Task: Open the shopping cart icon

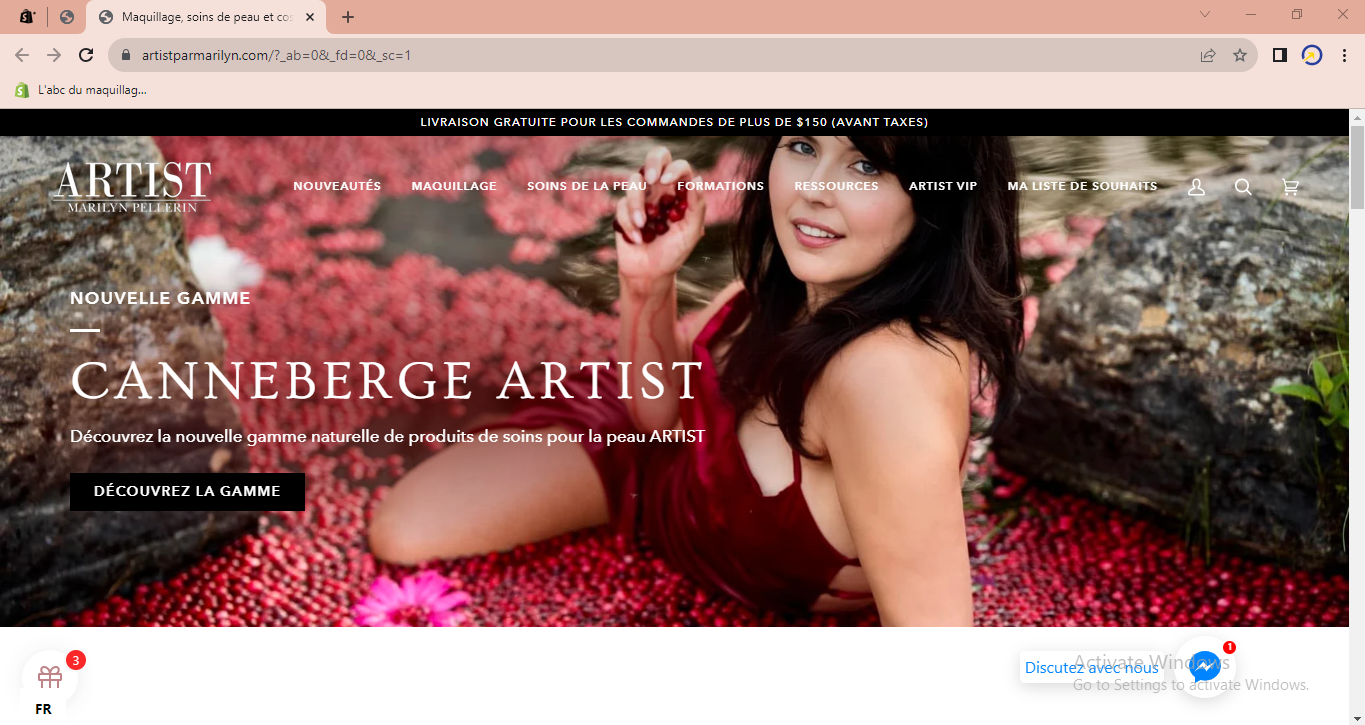Action: (x=1290, y=187)
